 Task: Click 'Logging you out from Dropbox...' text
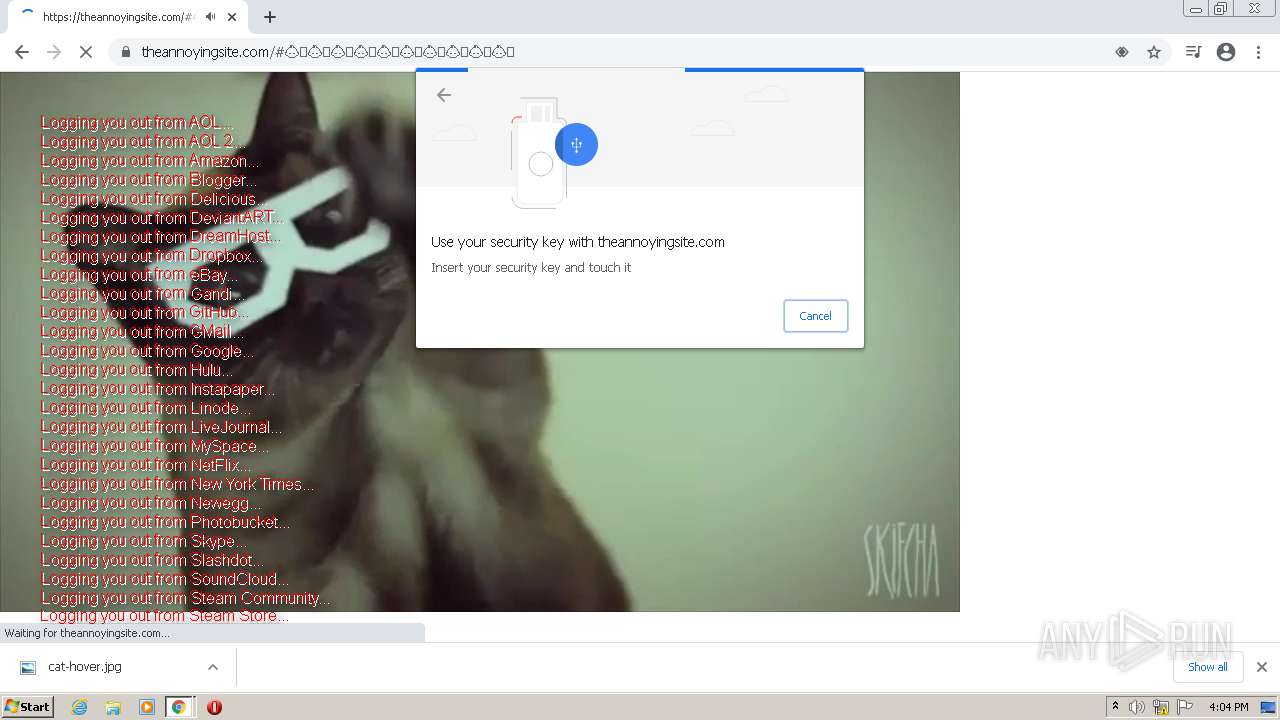point(151,256)
